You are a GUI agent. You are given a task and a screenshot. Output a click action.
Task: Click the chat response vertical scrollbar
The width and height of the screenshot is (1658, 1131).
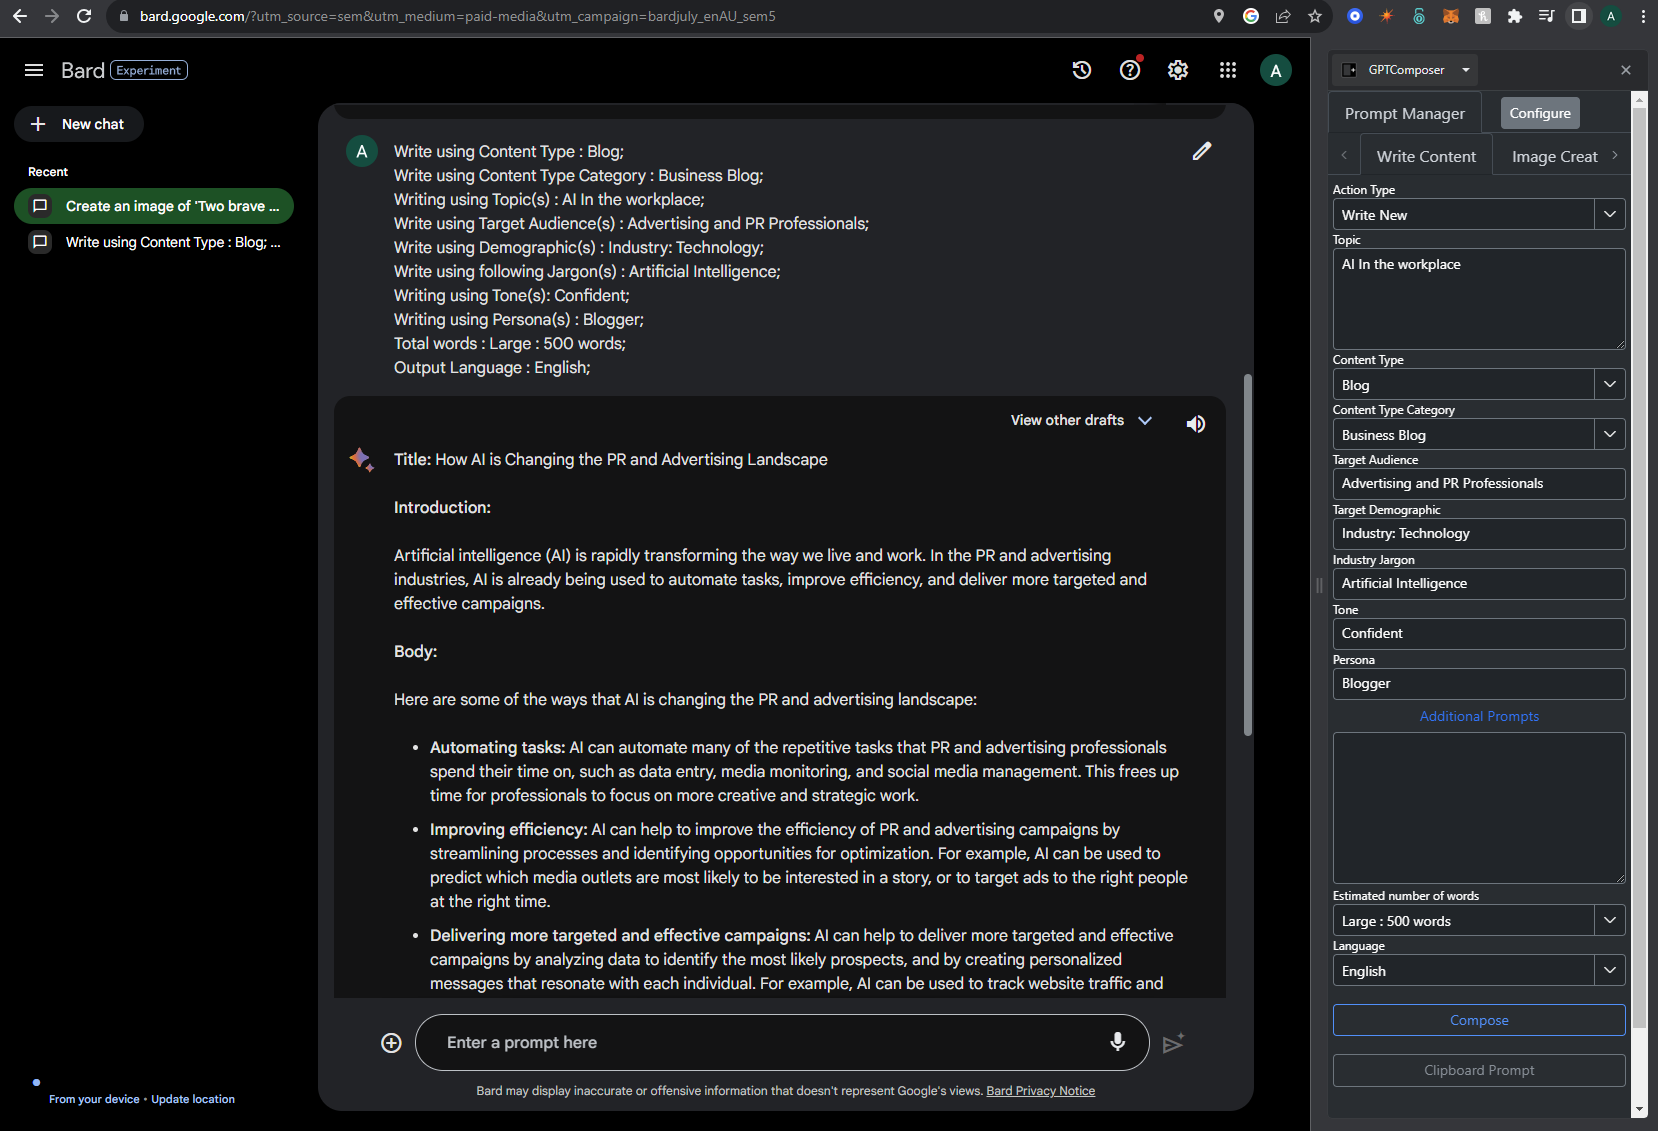click(x=1247, y=555)
